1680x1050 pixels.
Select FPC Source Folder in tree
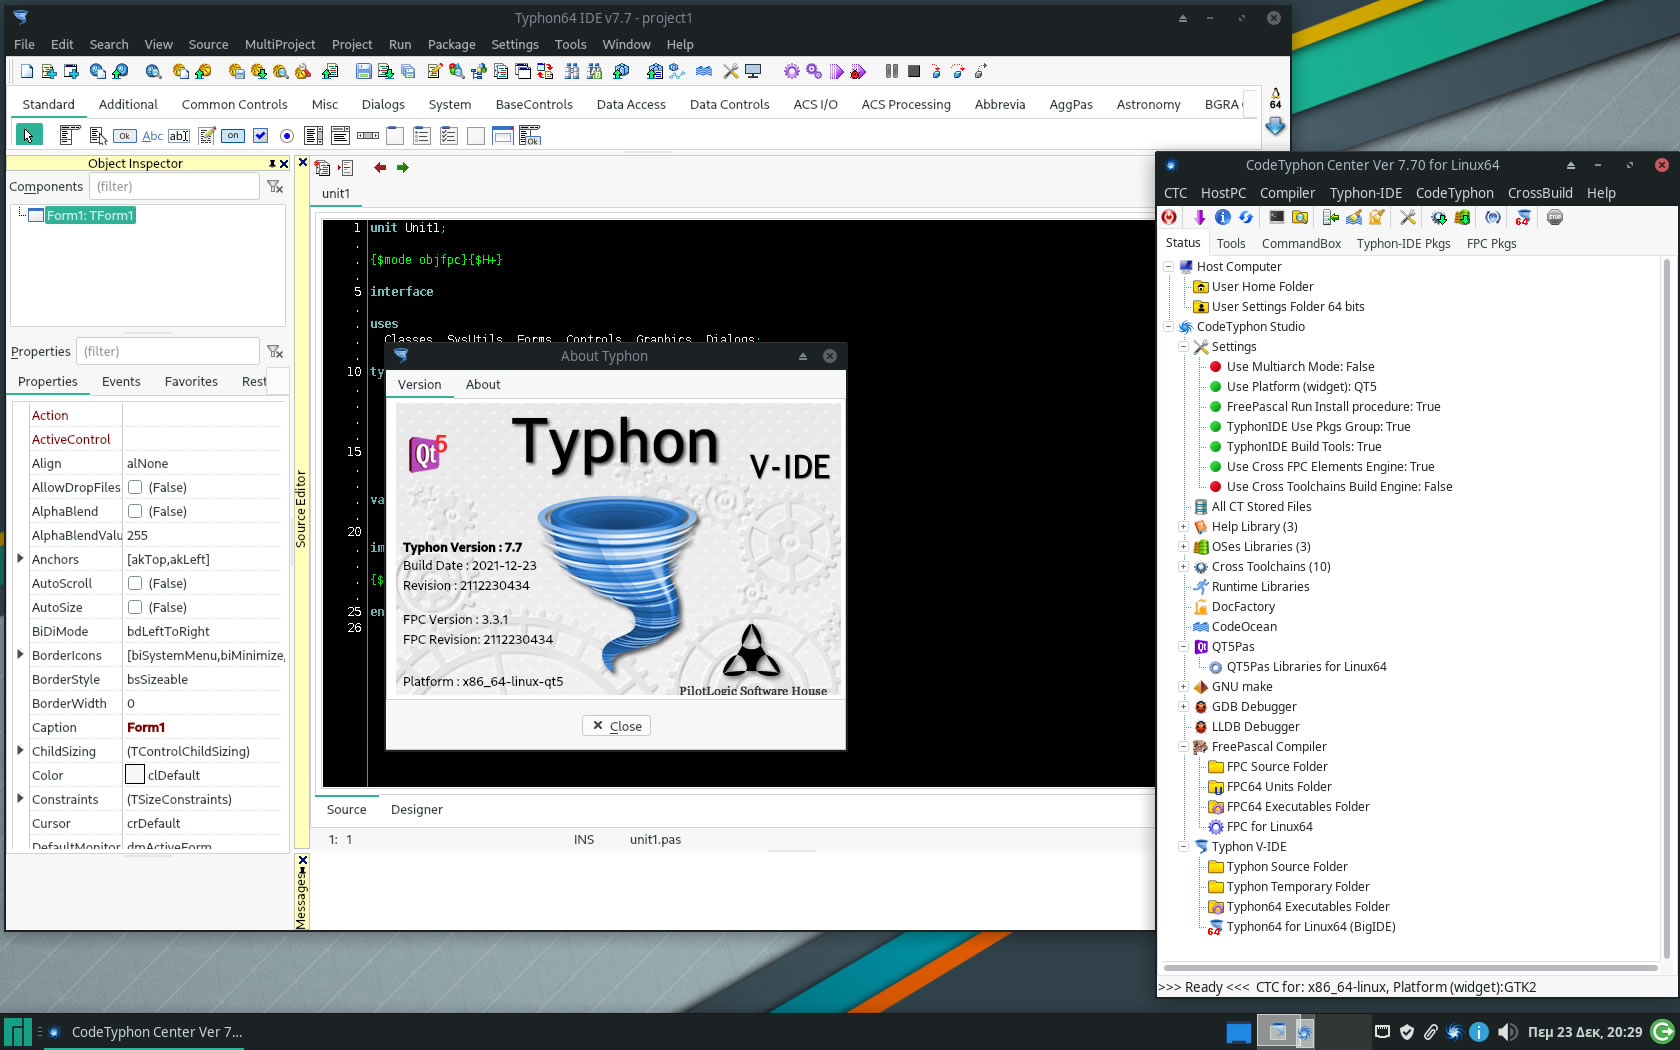[x=1277, y=766]
